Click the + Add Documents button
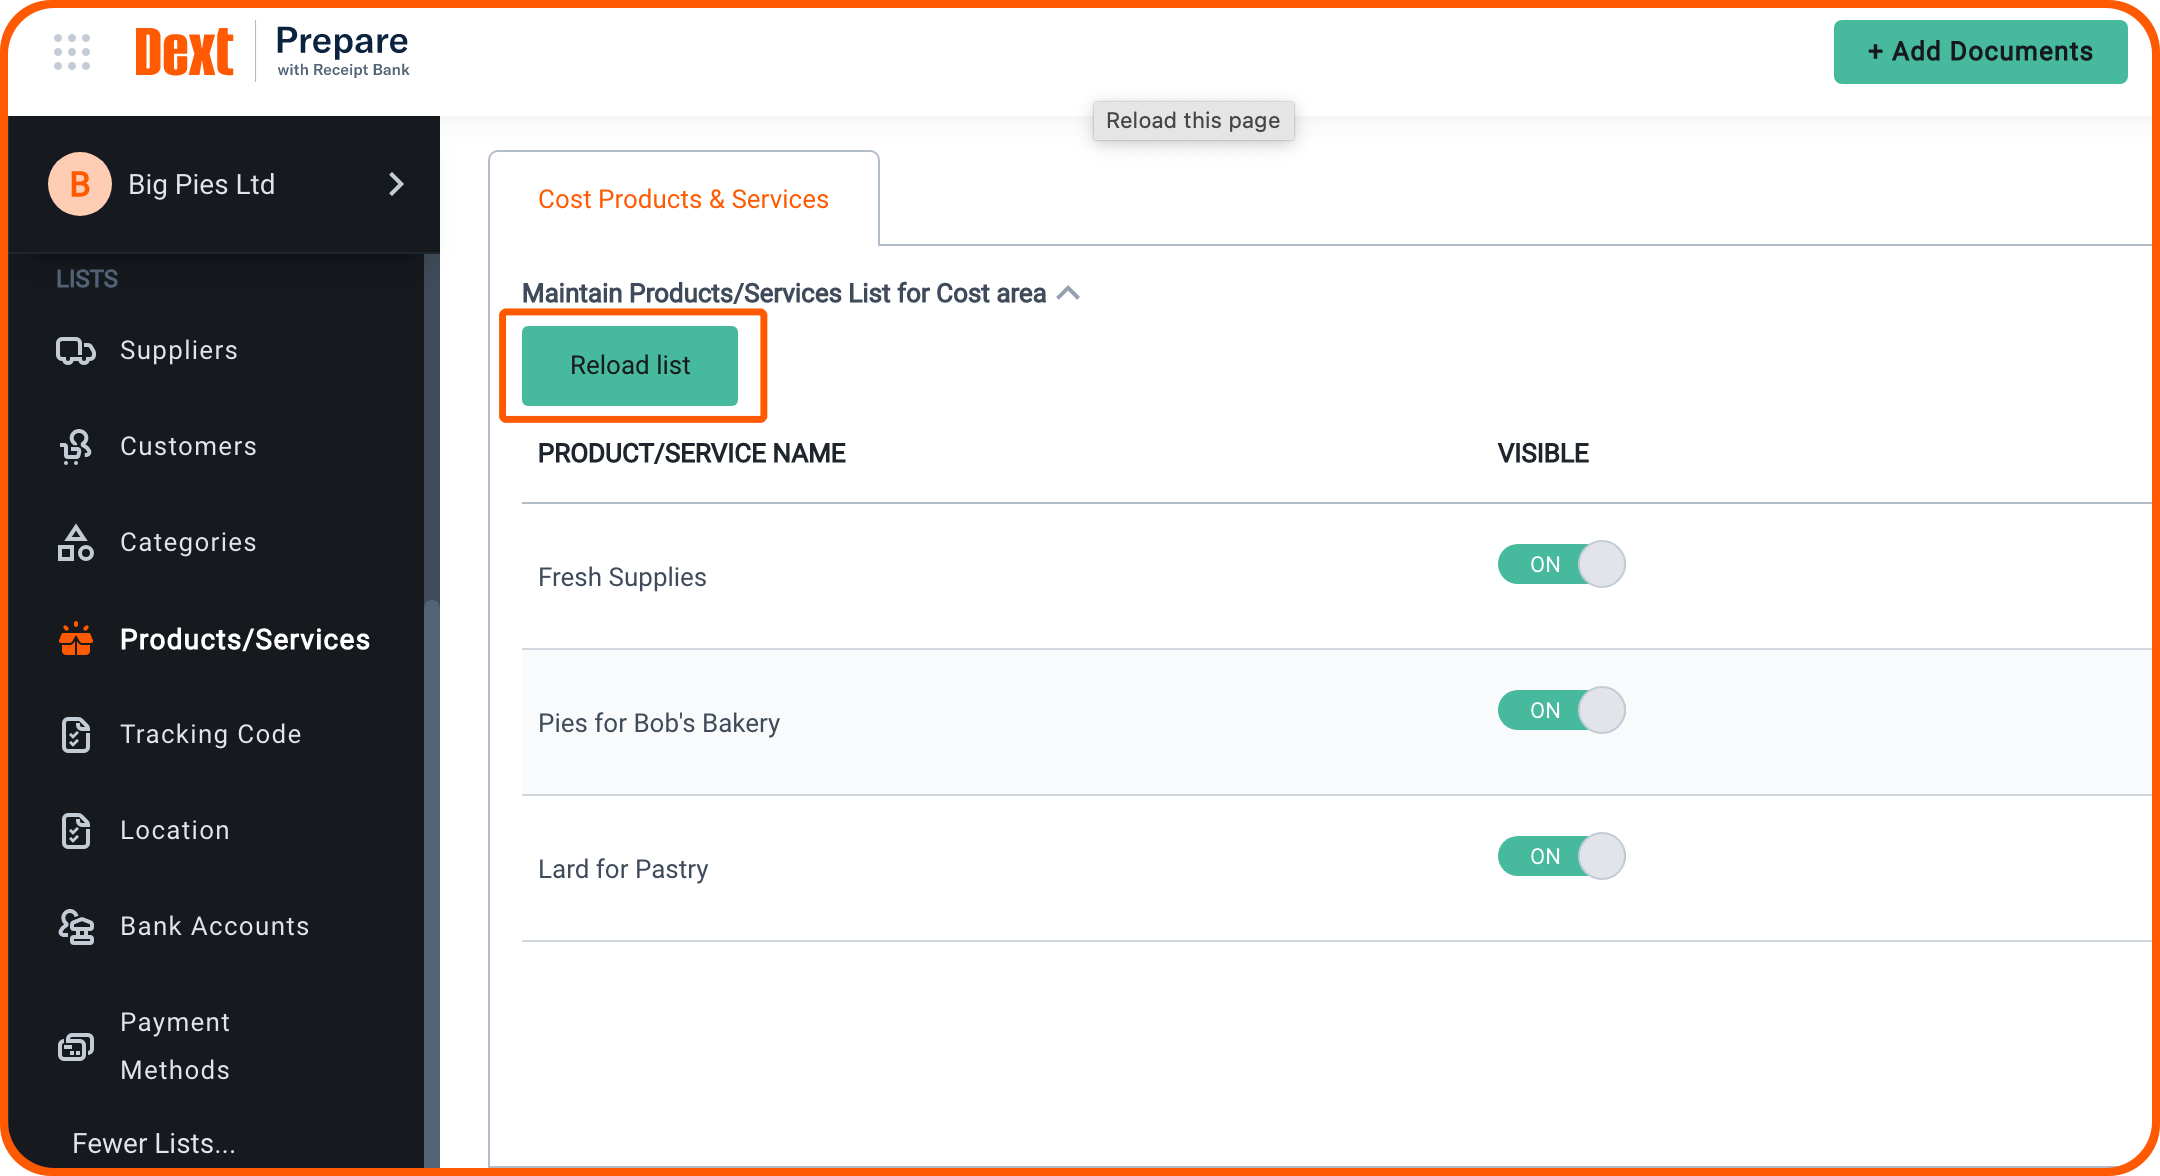Screen dimensions: 2160x1176 click(1980, 52)
